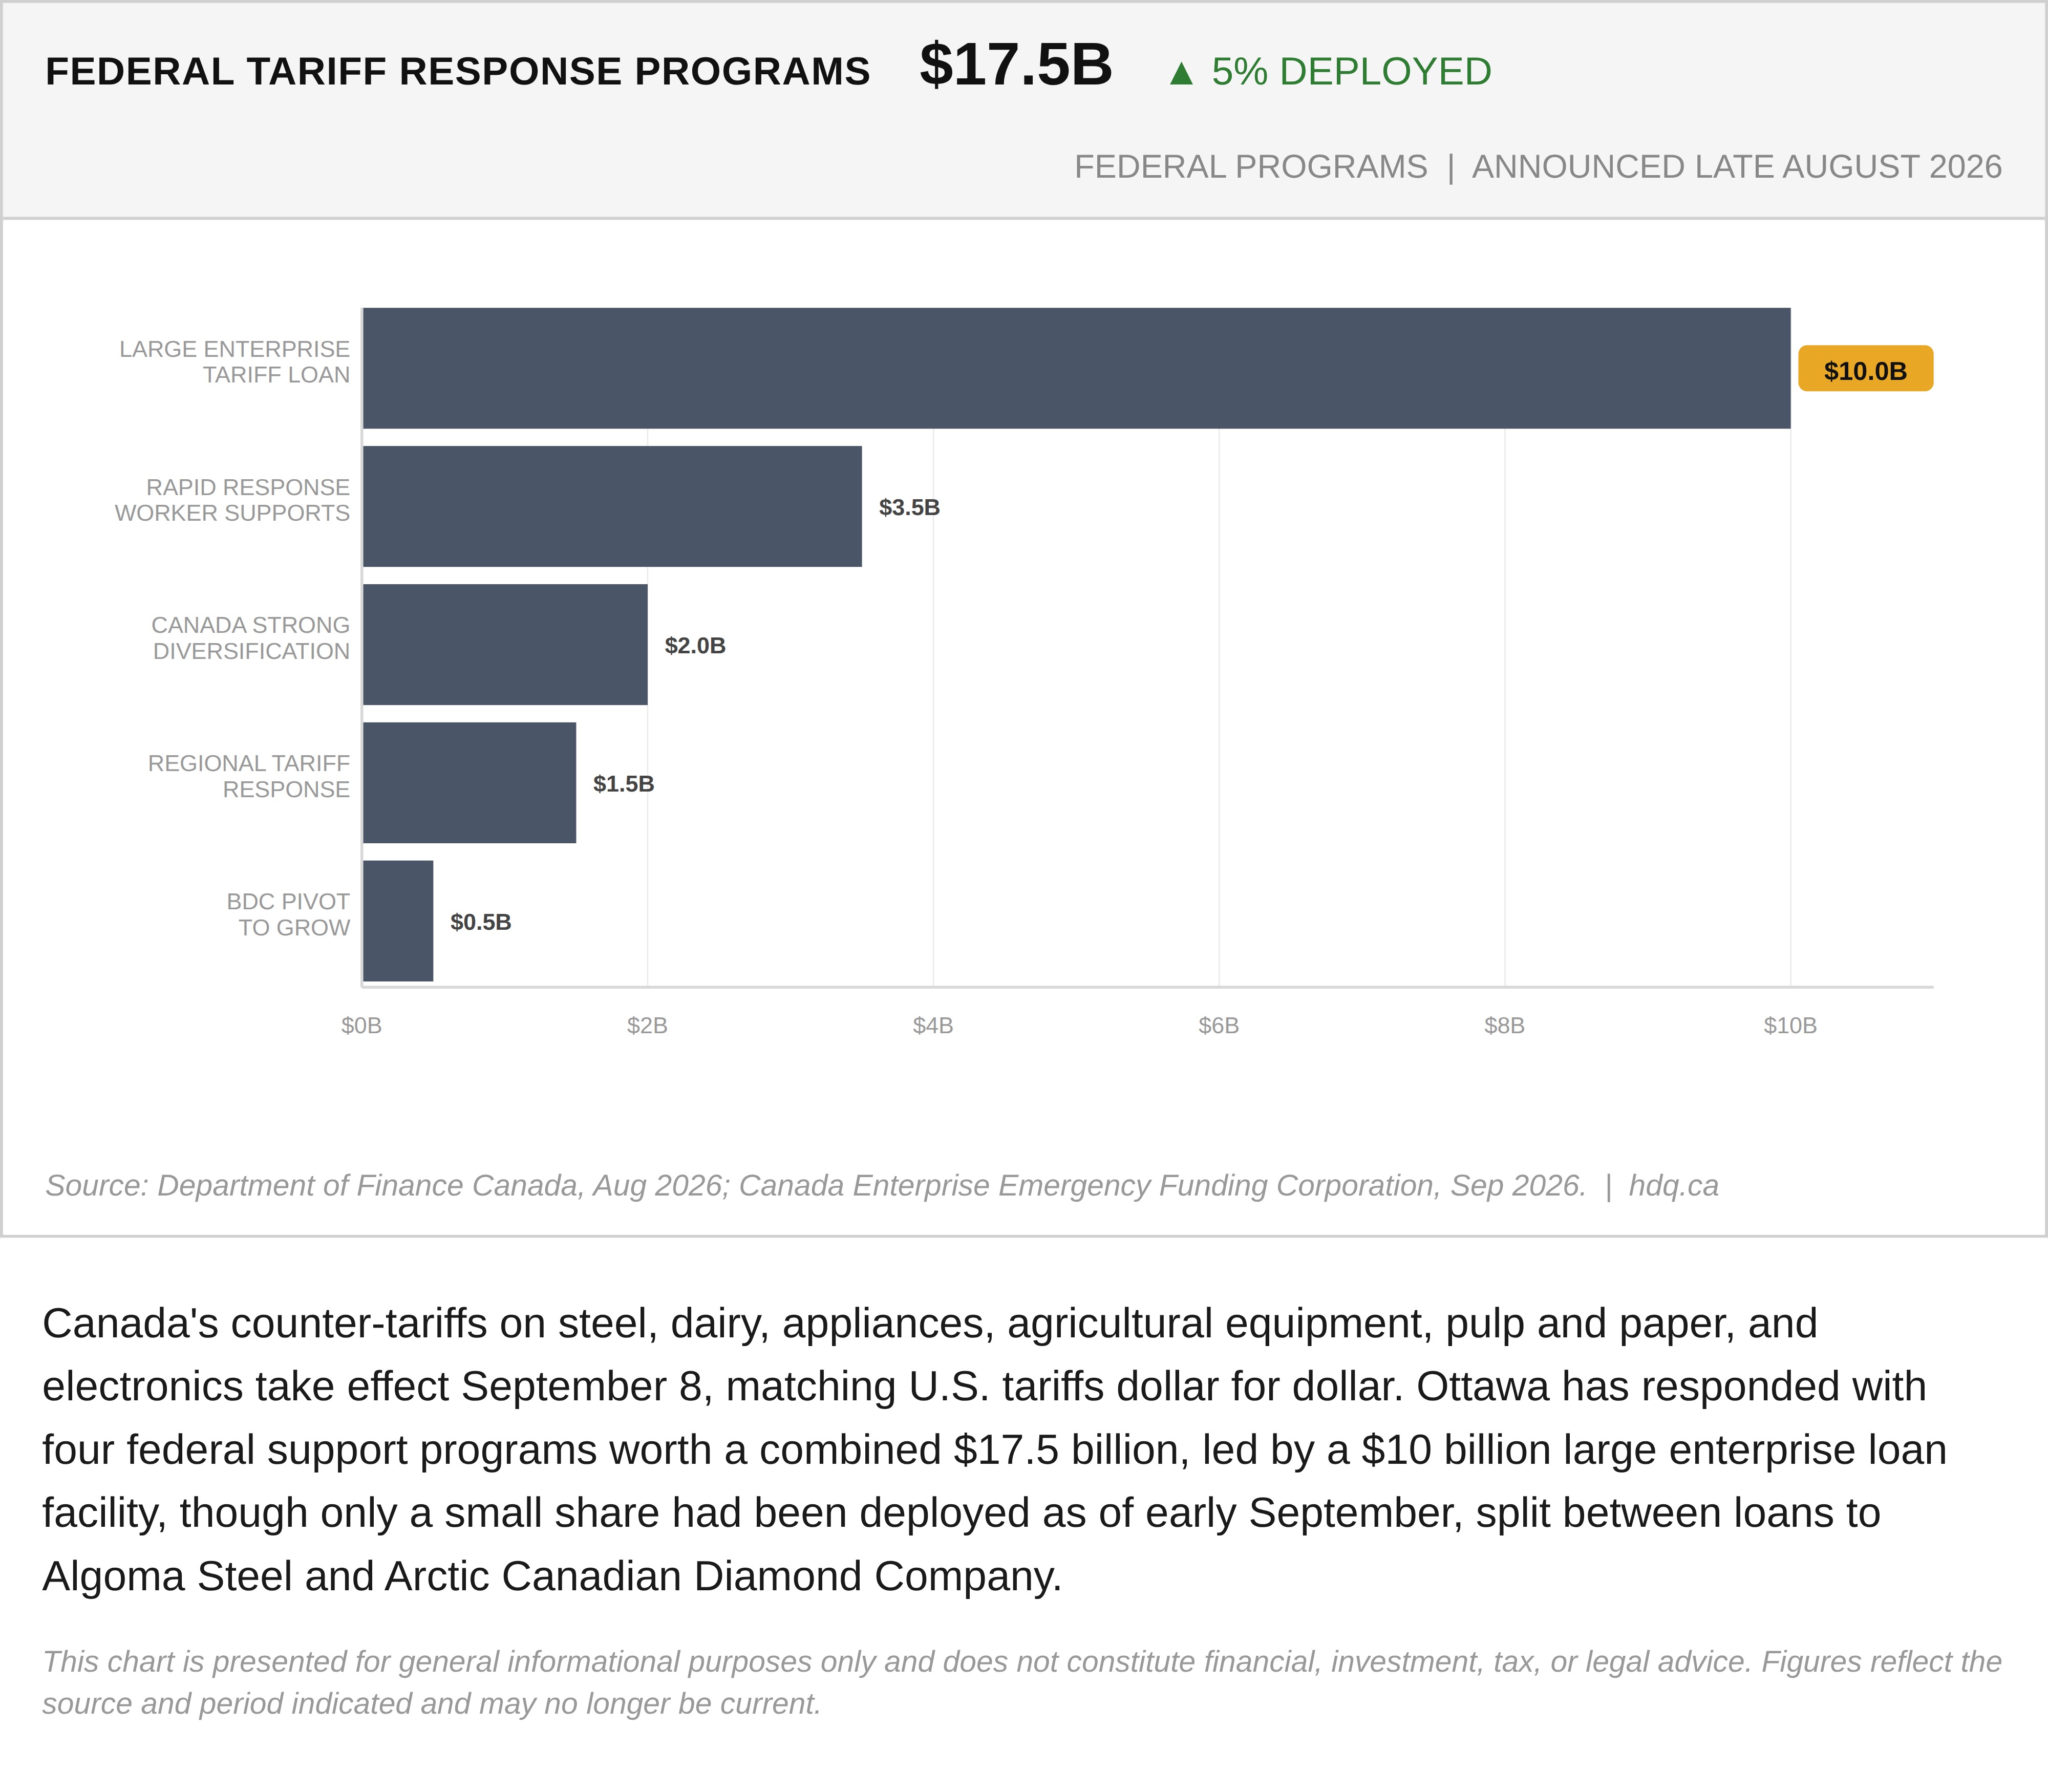2048x1792 pixels.
Task: Click the Rapid Response Worker Supports axis label
Action: (x=232, y=500)
